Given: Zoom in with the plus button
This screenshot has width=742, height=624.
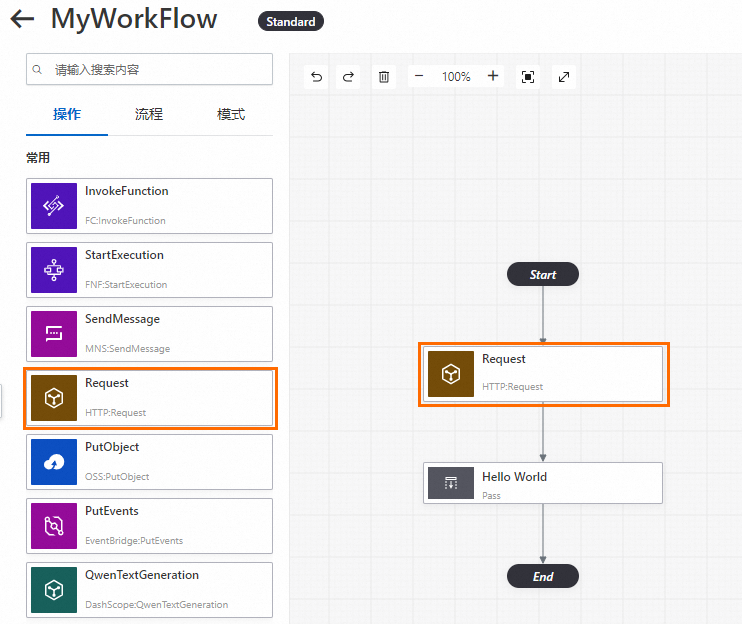Looking at the screenshot, I should pyautogui.click(x=493, y=76).
